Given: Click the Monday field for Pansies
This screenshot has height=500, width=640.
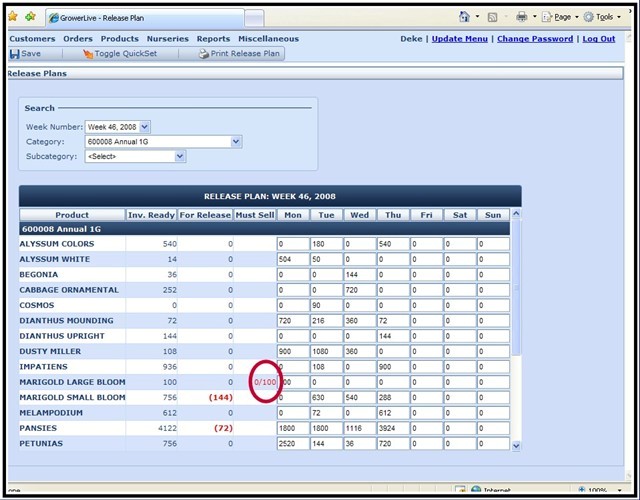Looking at the screenshot, I should click(292, 429).
